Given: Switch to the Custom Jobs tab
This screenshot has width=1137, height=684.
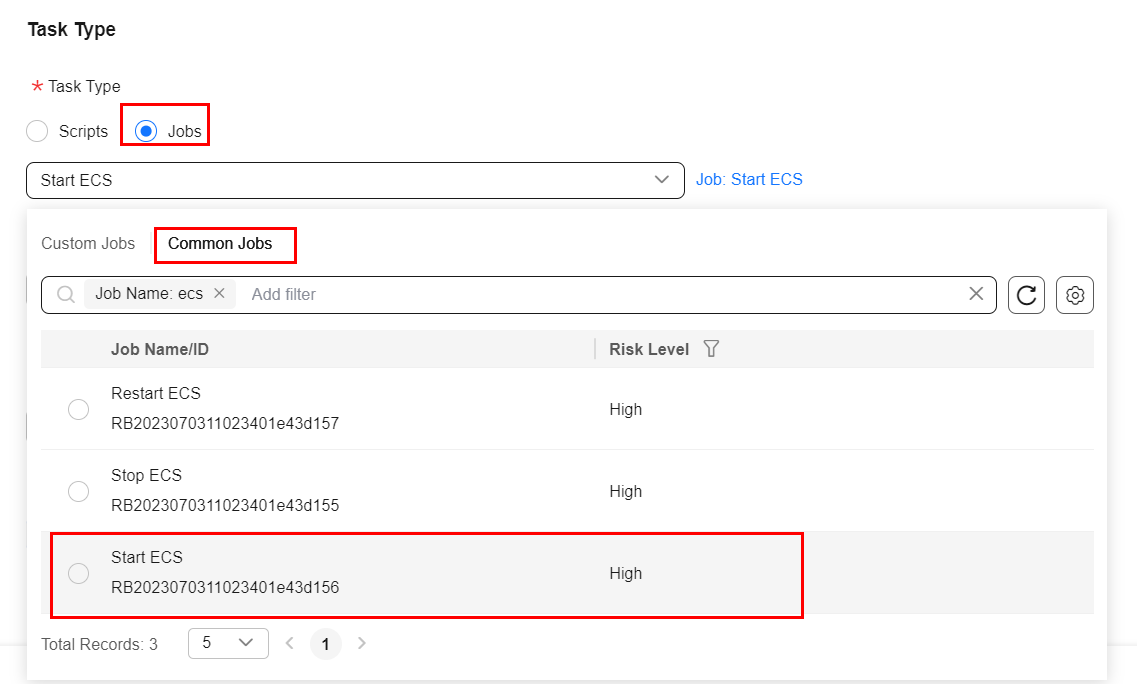Looking at the screenshot, I should [88, 244].
